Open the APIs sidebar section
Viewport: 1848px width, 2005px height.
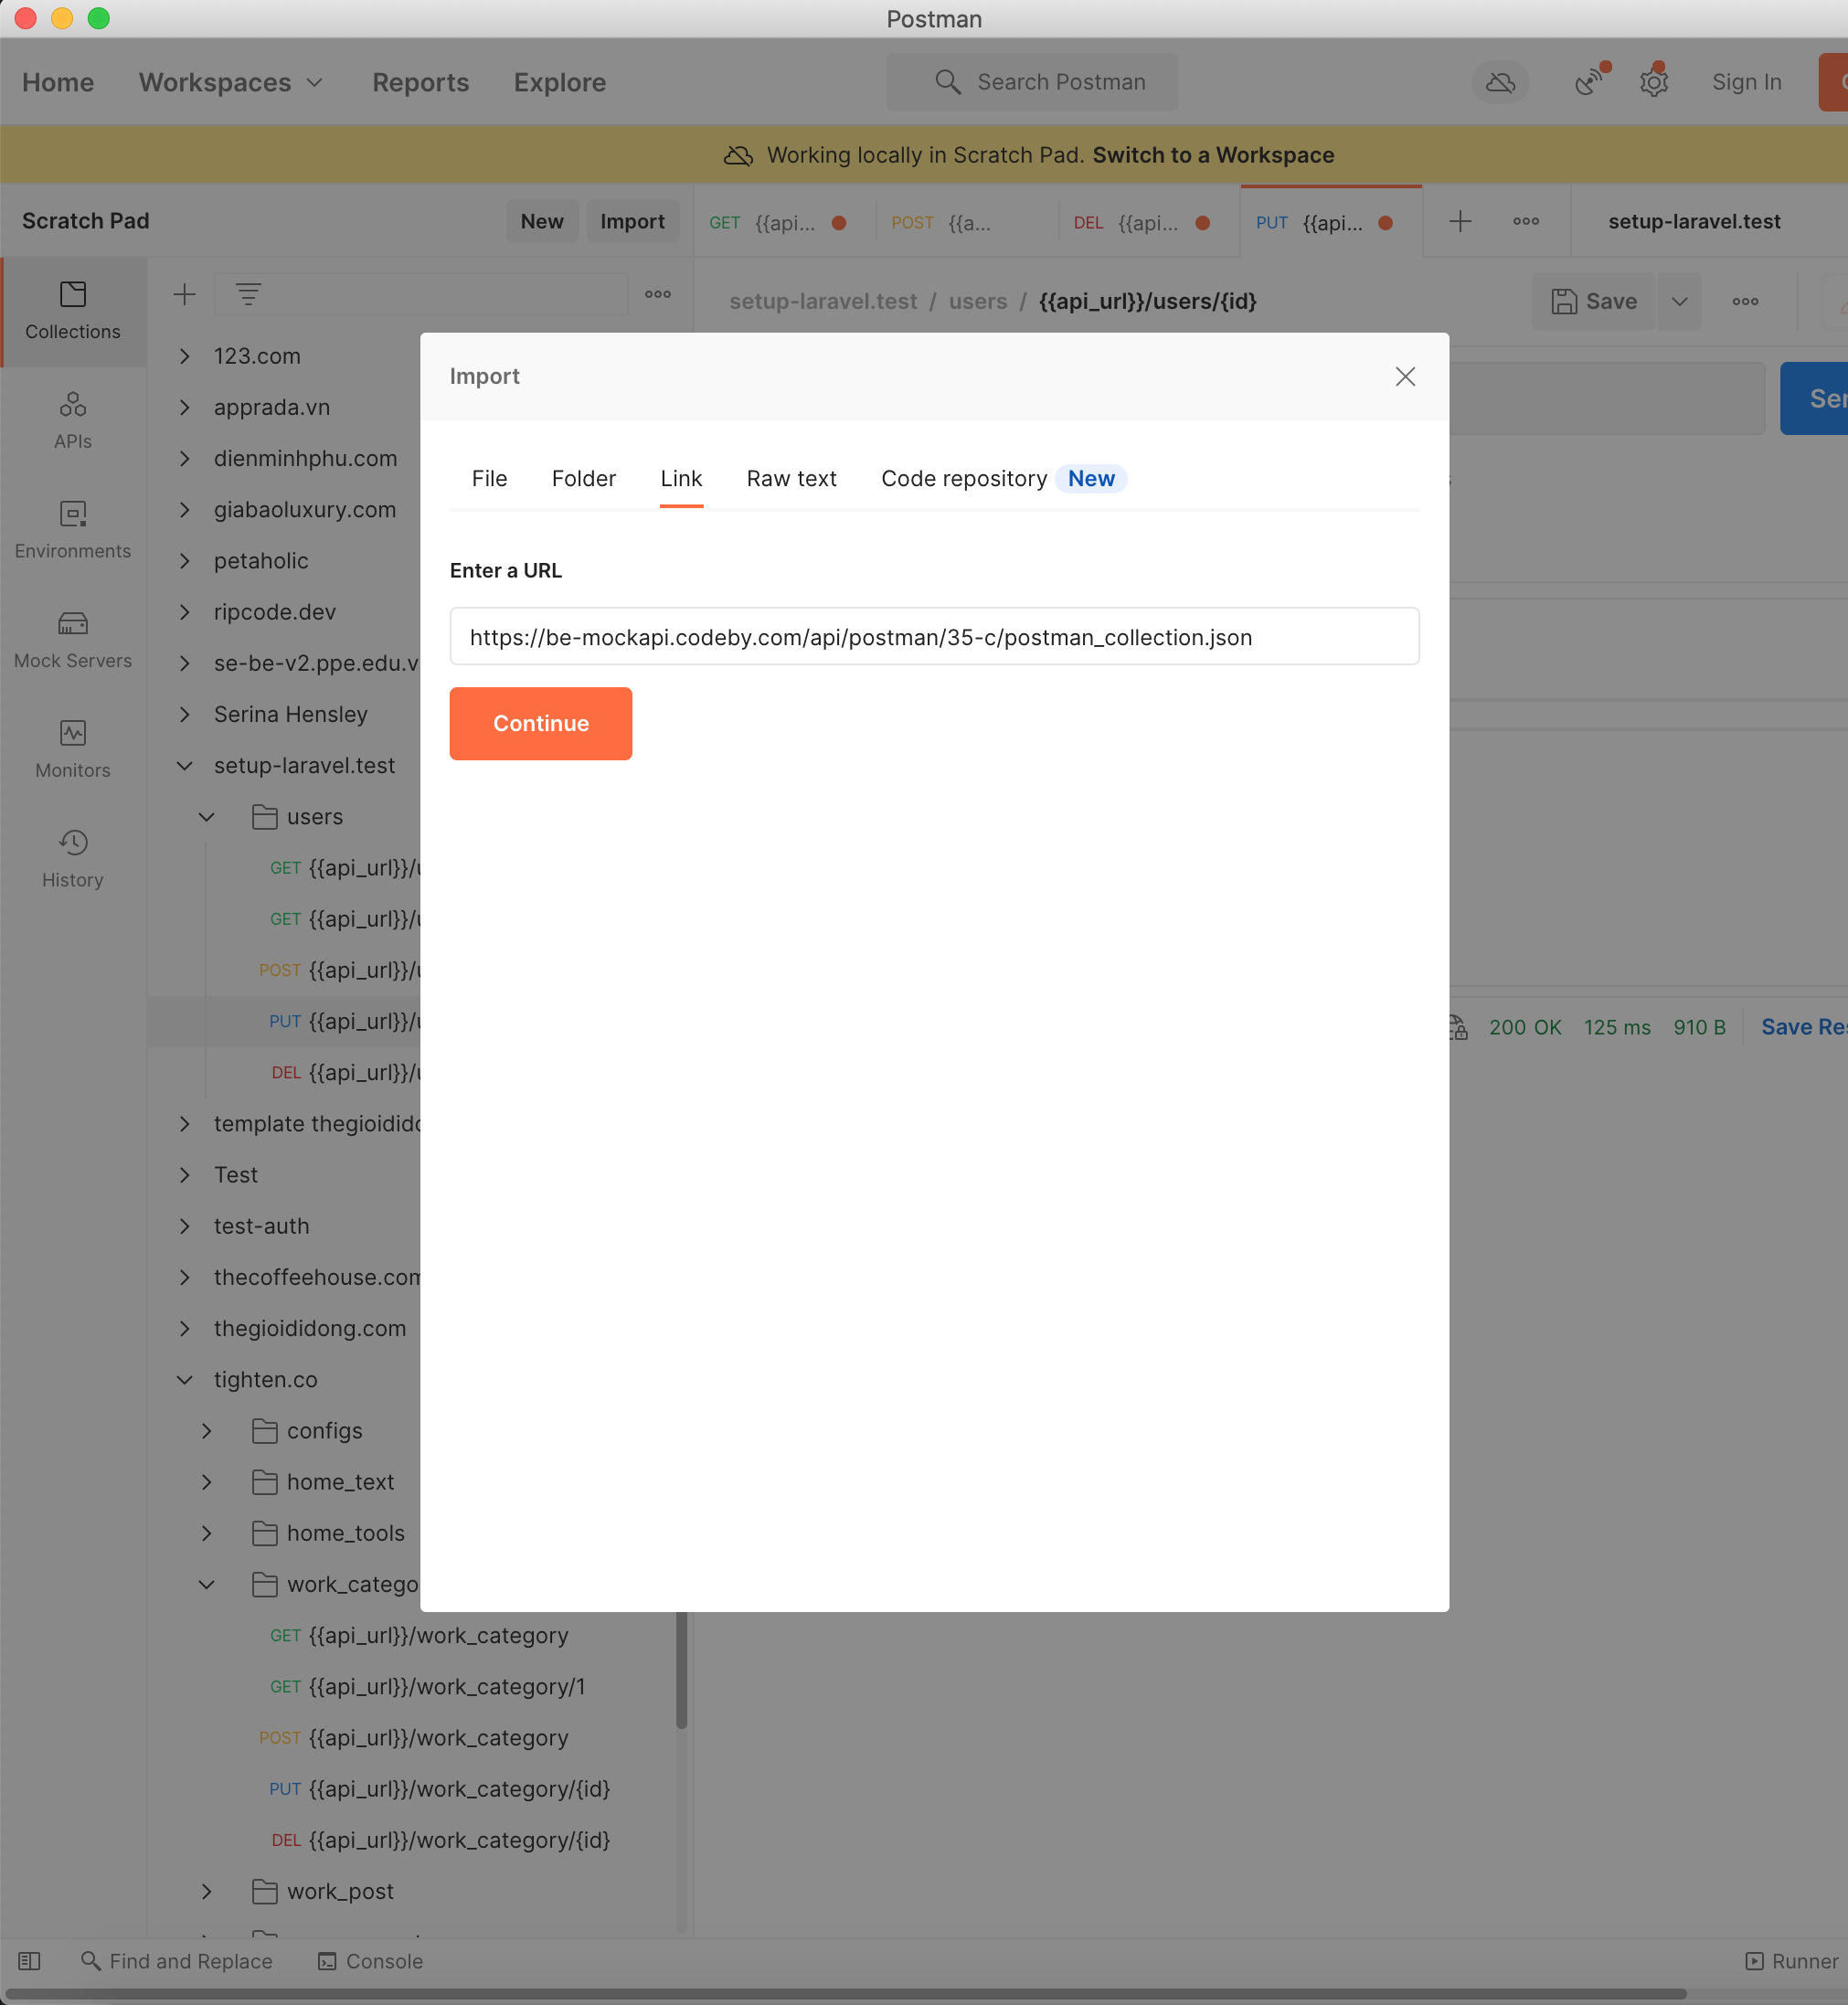(72, 420)
